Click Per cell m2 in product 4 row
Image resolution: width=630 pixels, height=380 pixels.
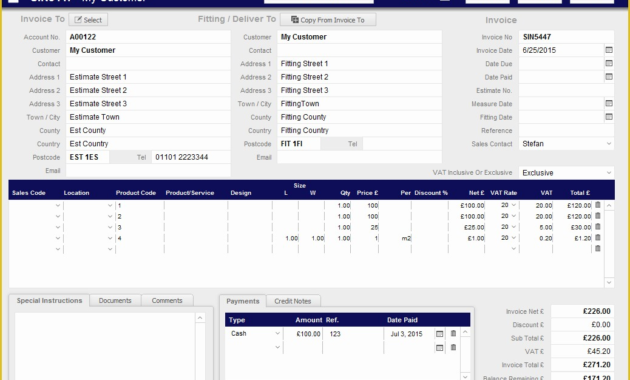[x=395, y=238]
